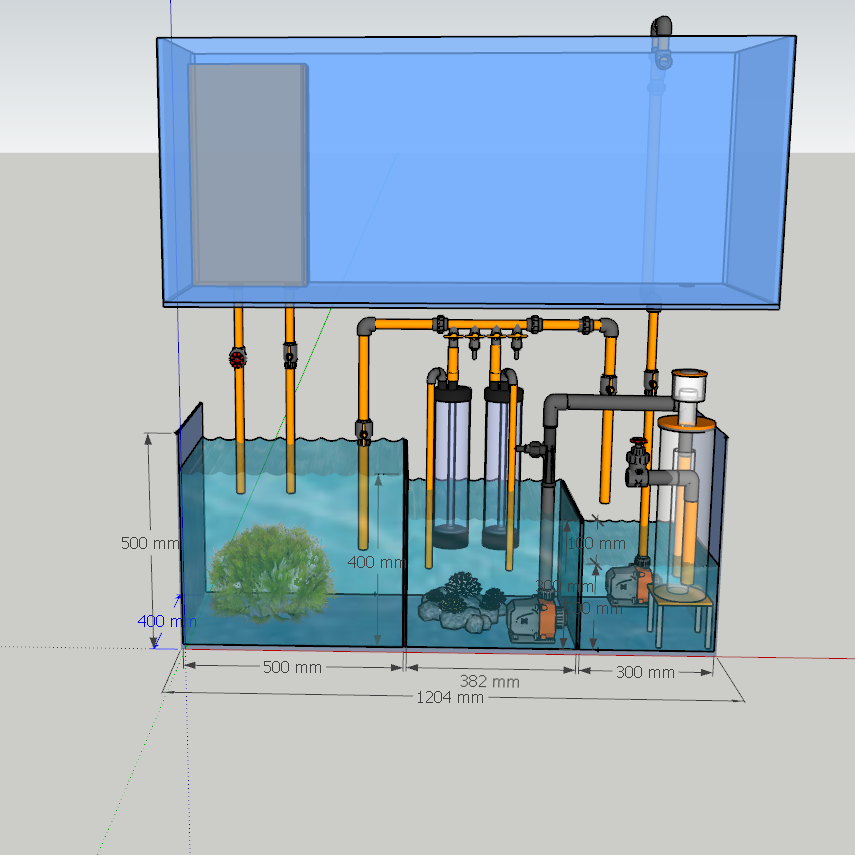Select the skimmer pump in right chamber
The width and height of the screenshot is (855, 855).
[x=632, y=584]
